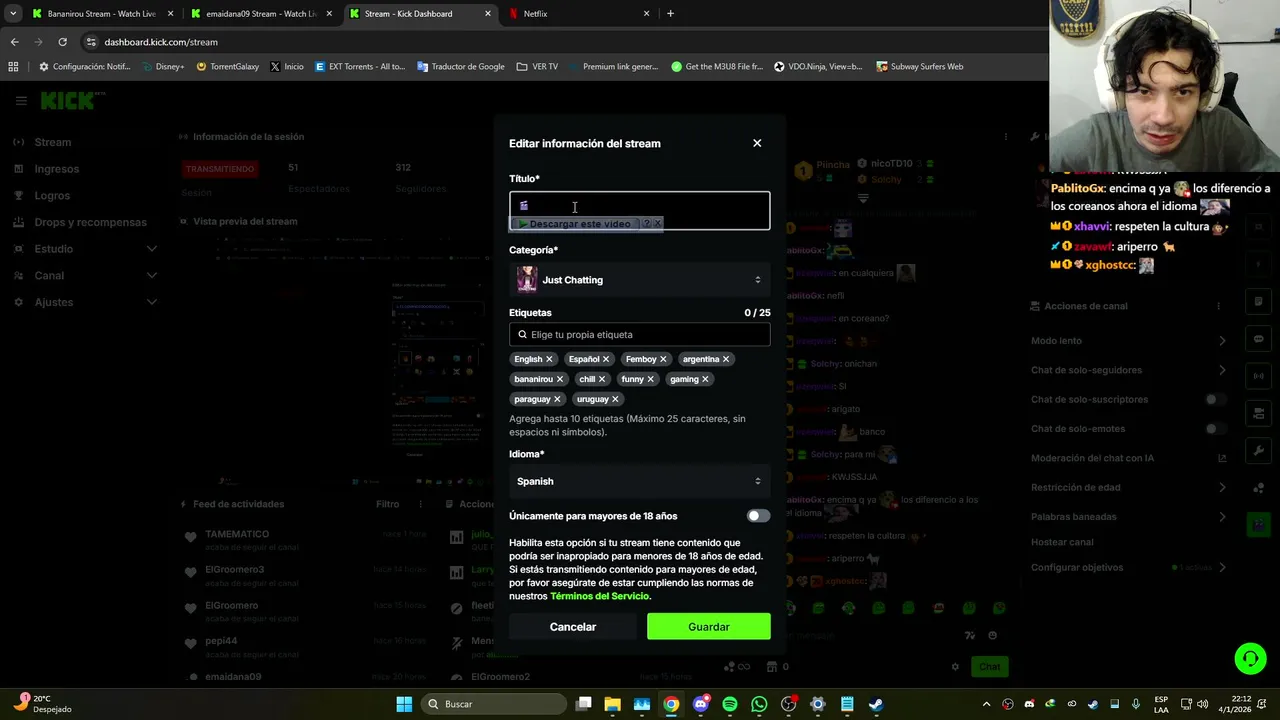Open the Traductor de Google bookmark
The height and width of the screenshot is (720, 1280).
461,67
